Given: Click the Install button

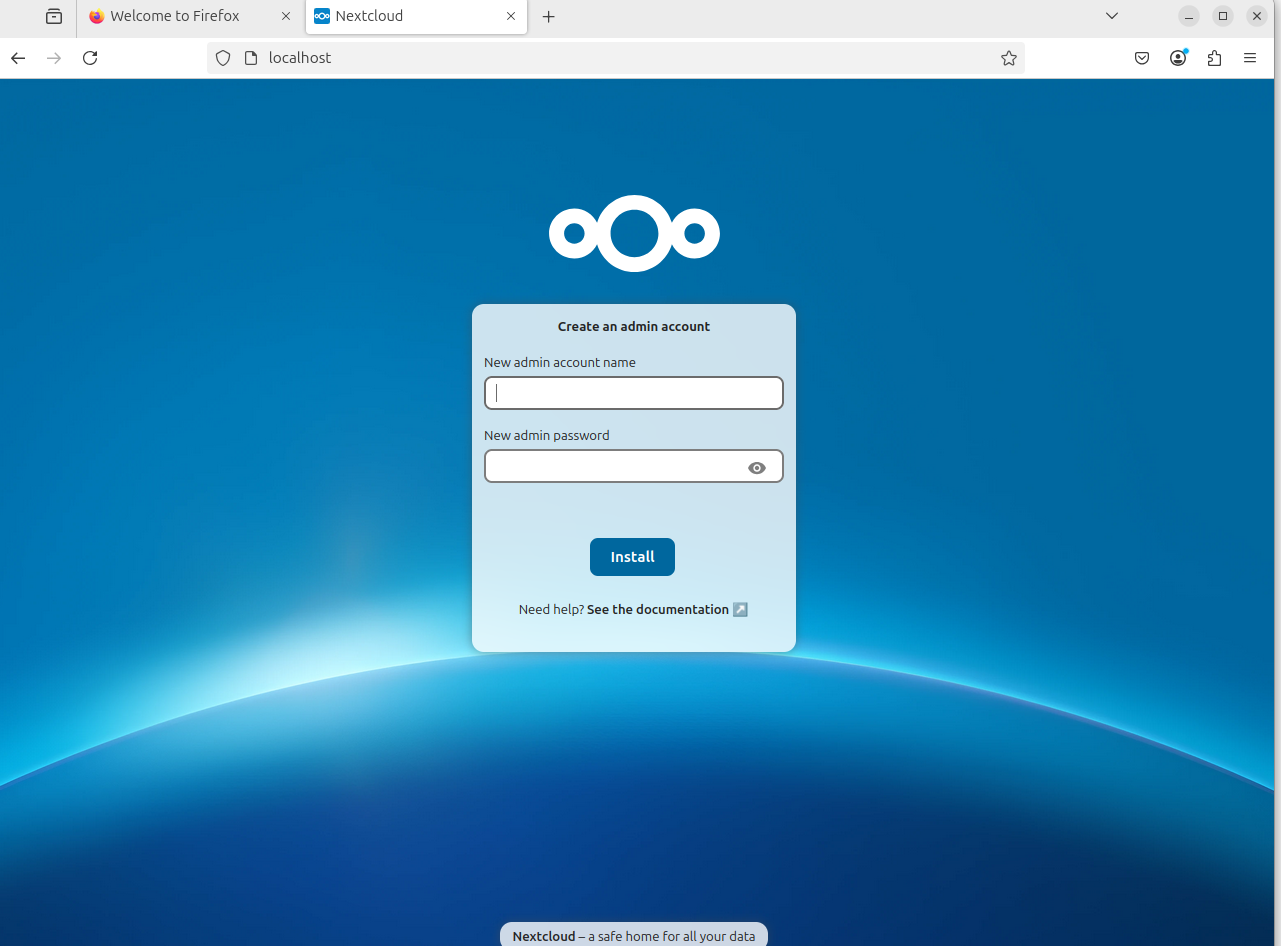Looking at the screenshot, I should pyautogui.click(x=632, y=557).
